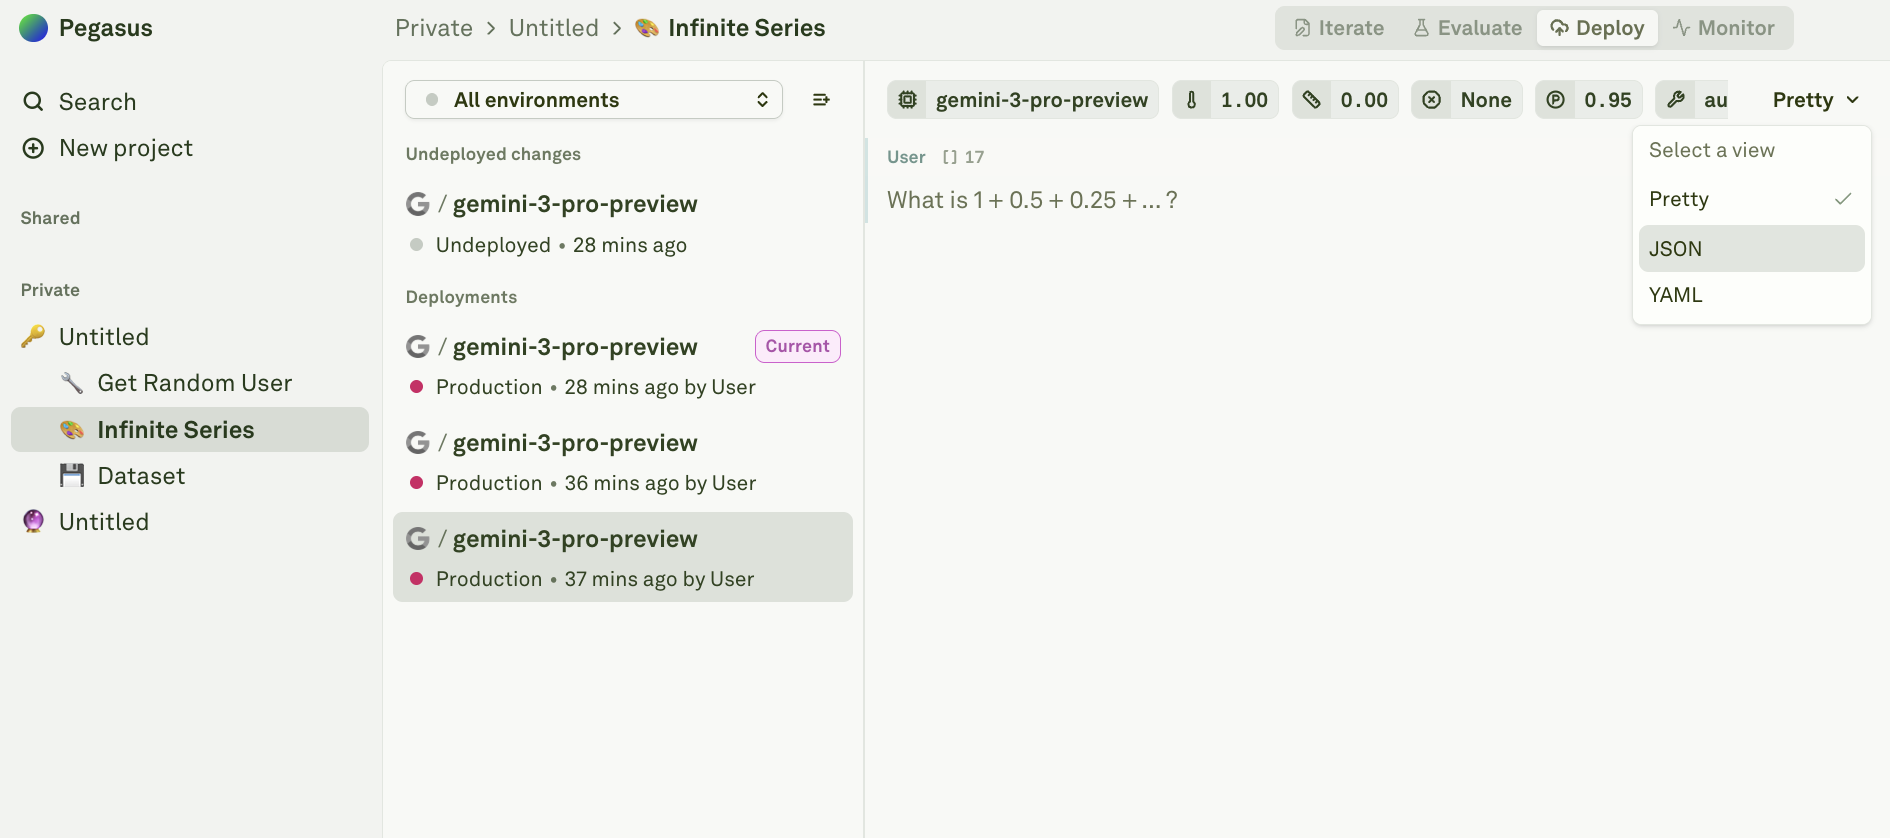
Task: Select the Undeployed 28 mins ago version
Action: coord(623,224)
